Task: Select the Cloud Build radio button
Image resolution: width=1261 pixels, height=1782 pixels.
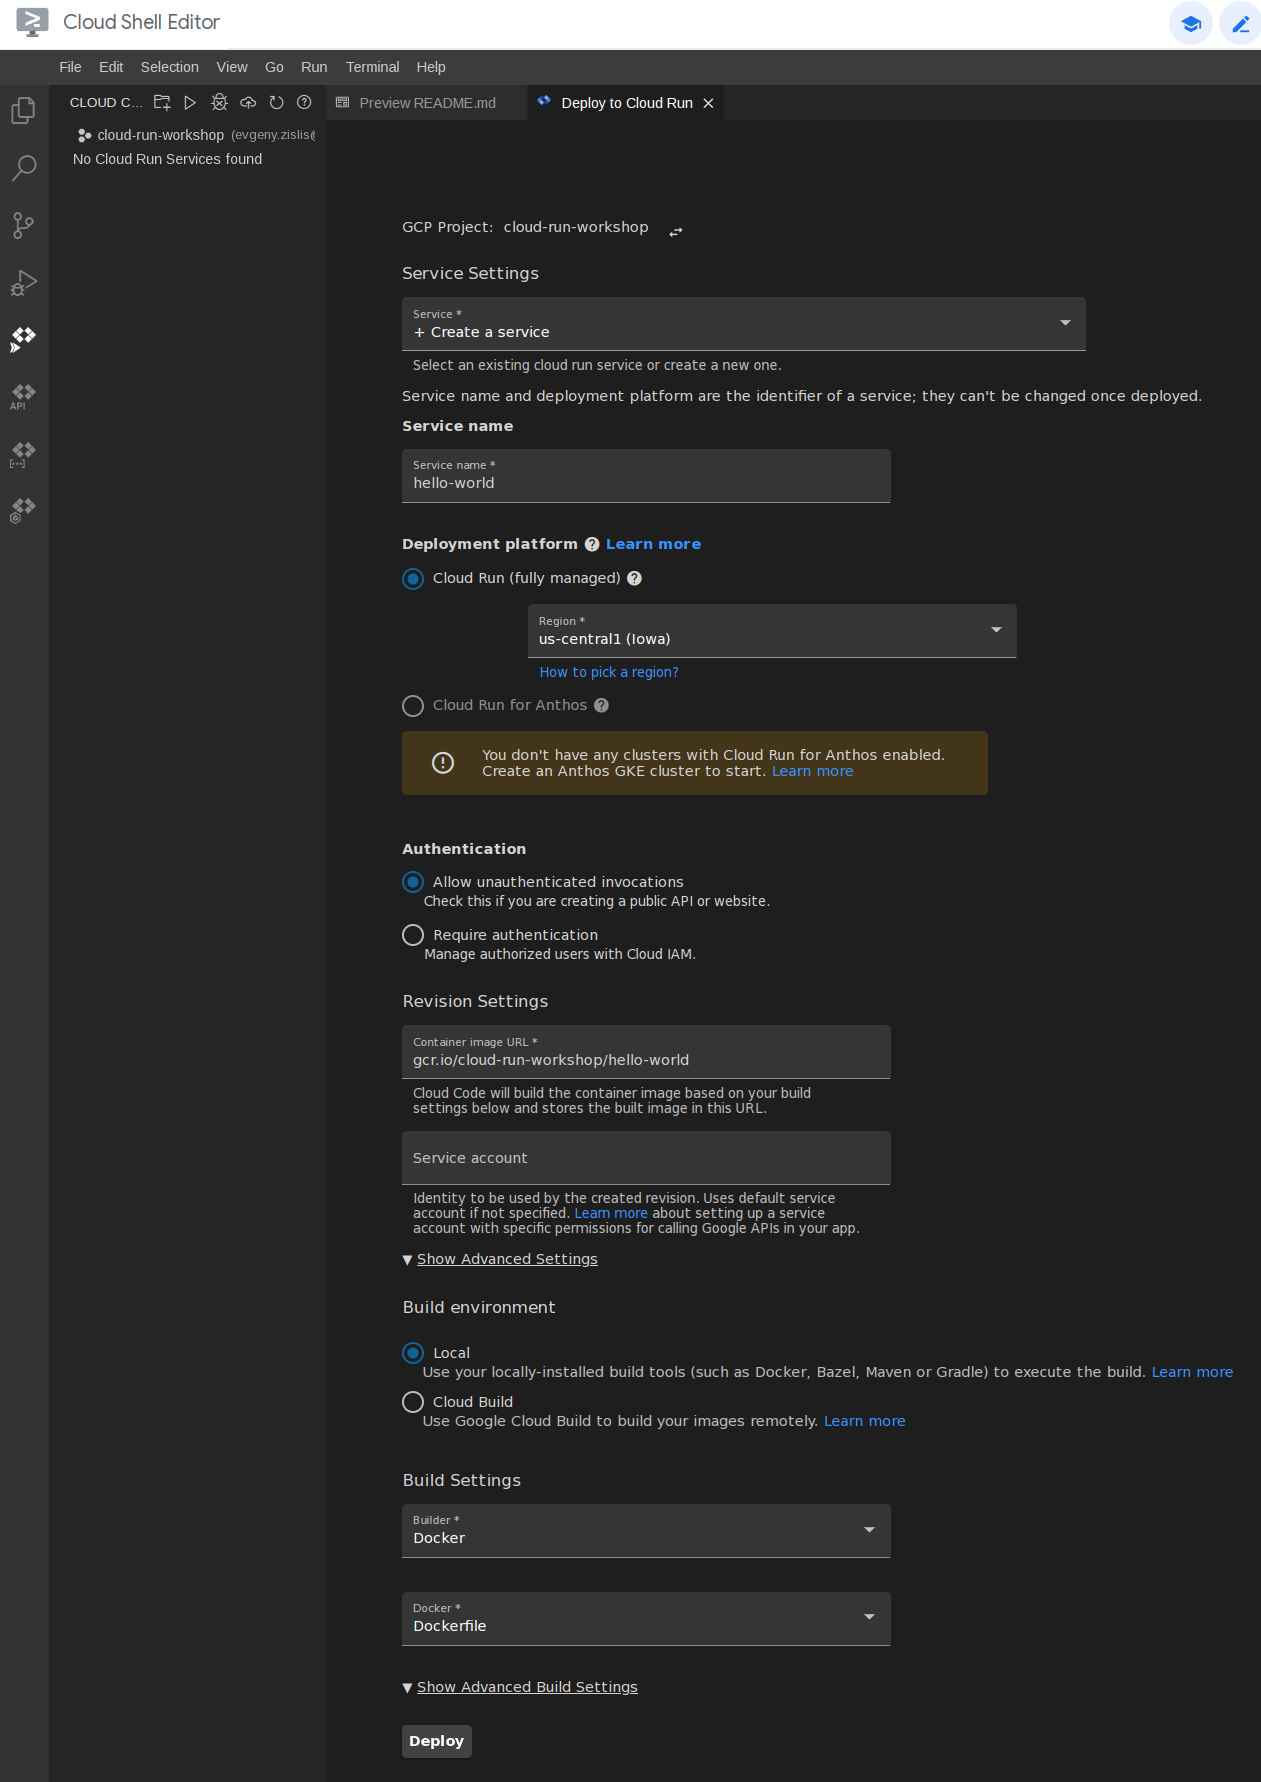Action: (x=413, y=1402)
